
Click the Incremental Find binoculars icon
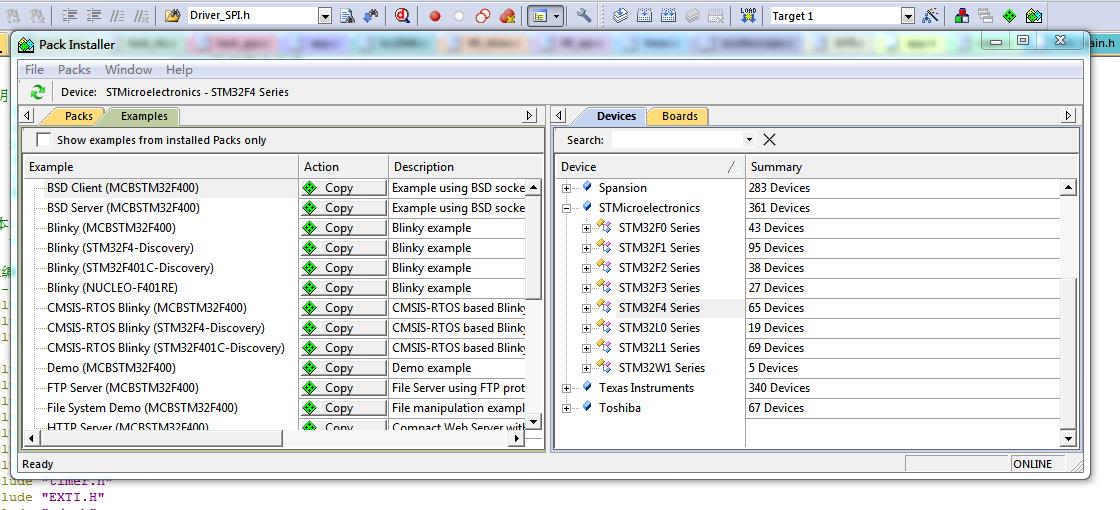370,16
